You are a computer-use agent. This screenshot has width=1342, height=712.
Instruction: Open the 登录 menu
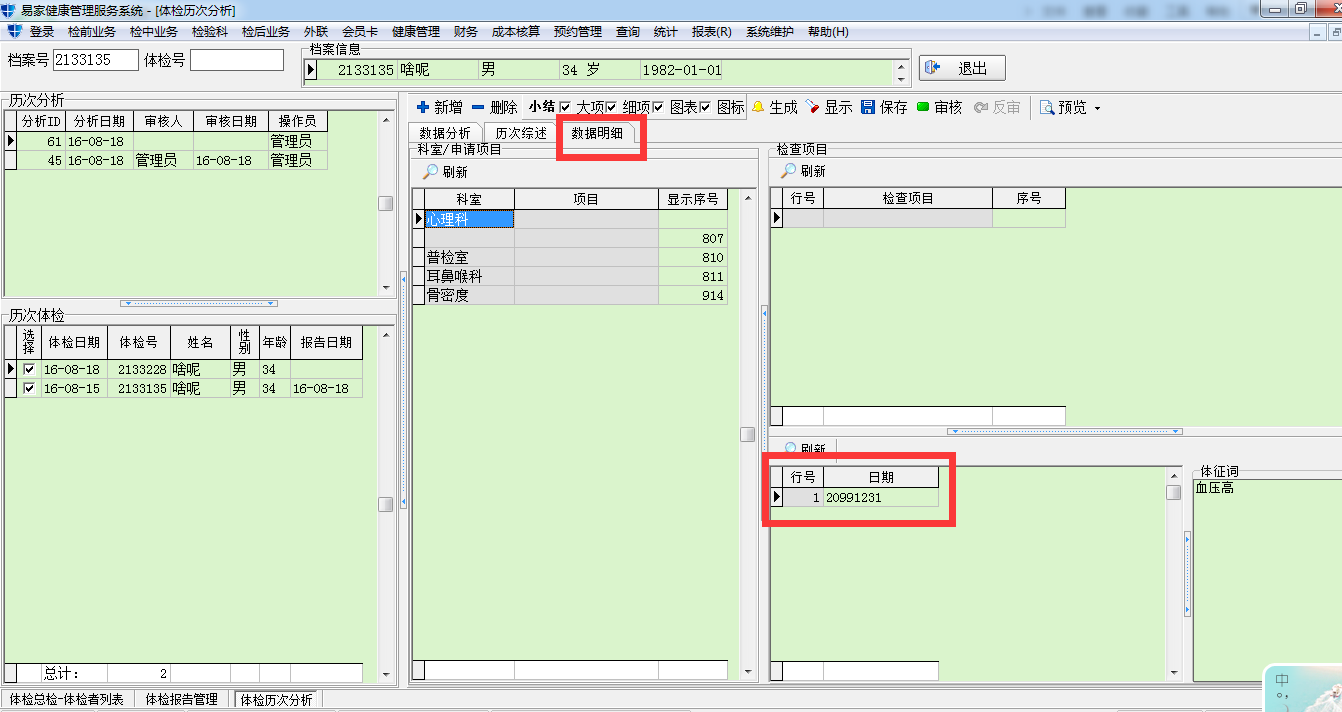[42, 32]
